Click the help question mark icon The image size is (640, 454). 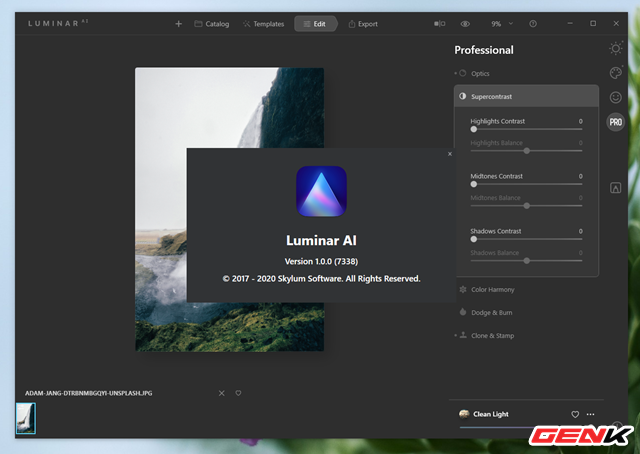point(533,24)
